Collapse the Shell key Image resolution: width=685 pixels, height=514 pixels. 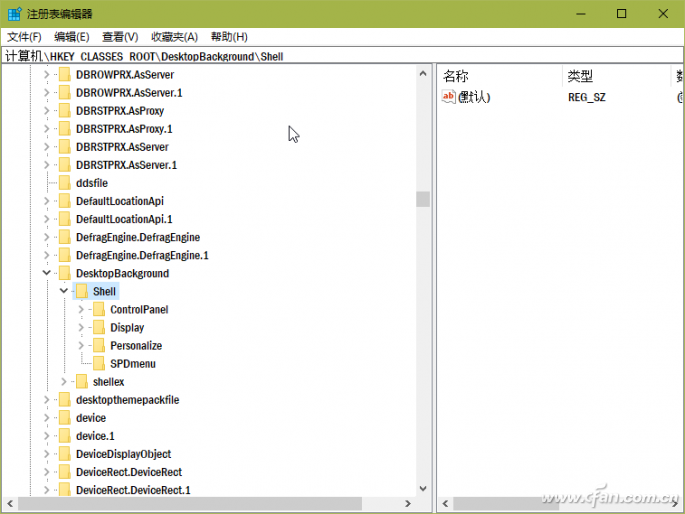(x=64, y=291)
